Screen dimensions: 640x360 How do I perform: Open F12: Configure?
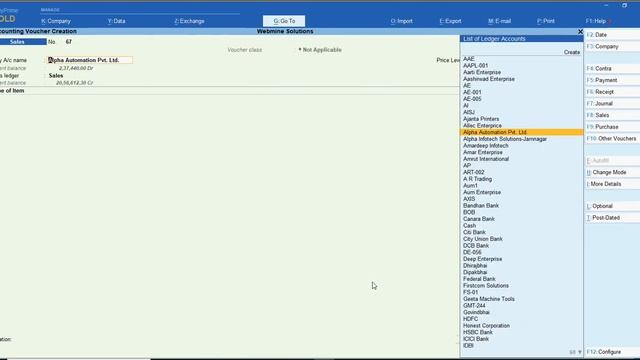coord(612,352)
